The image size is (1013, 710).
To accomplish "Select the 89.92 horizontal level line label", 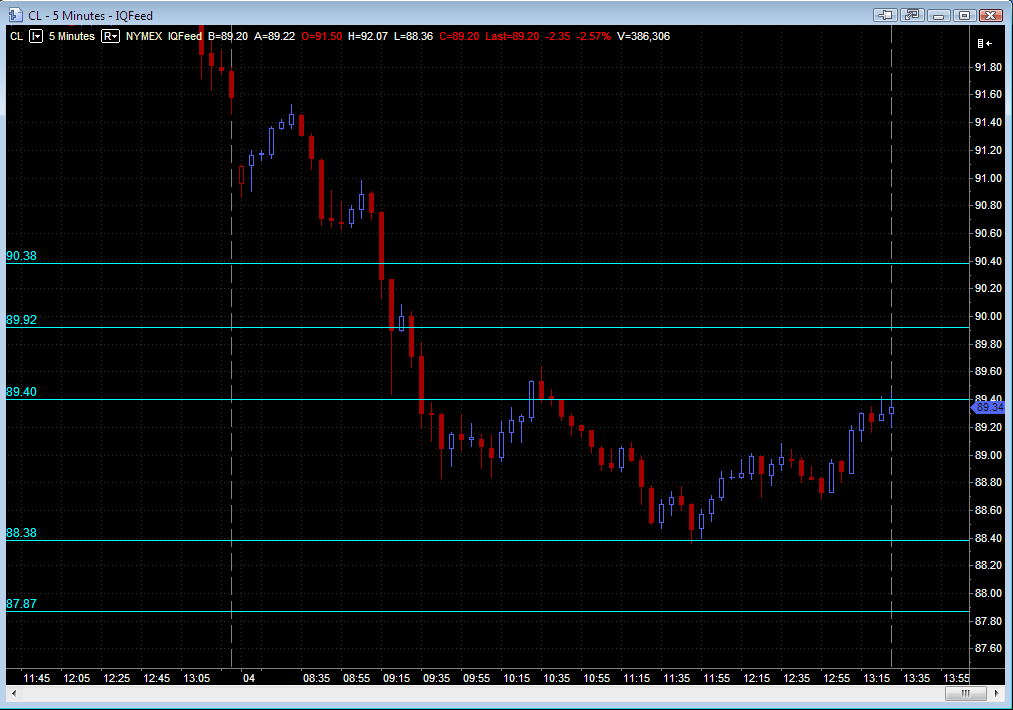I will point(21,320).
